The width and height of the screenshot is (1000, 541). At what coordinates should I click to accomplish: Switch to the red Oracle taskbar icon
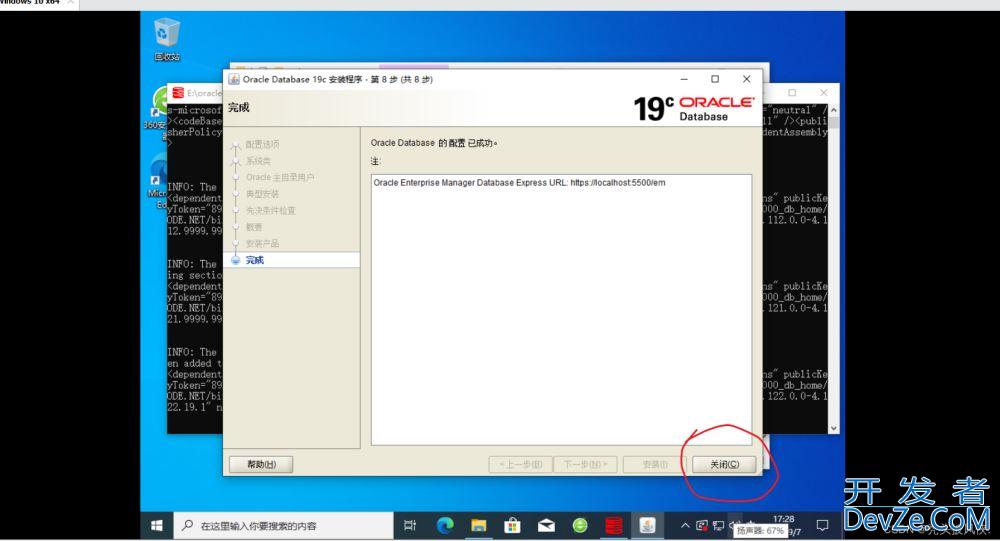[614, 526]
